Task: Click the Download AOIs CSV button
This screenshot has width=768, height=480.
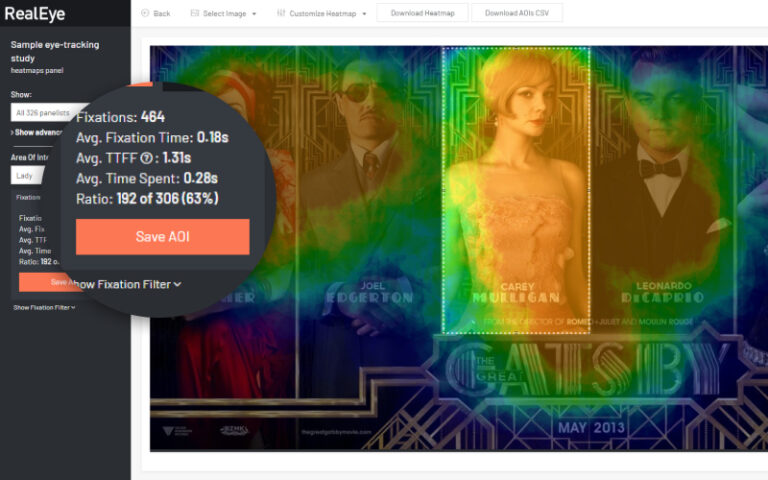Action: coord(517,13)
